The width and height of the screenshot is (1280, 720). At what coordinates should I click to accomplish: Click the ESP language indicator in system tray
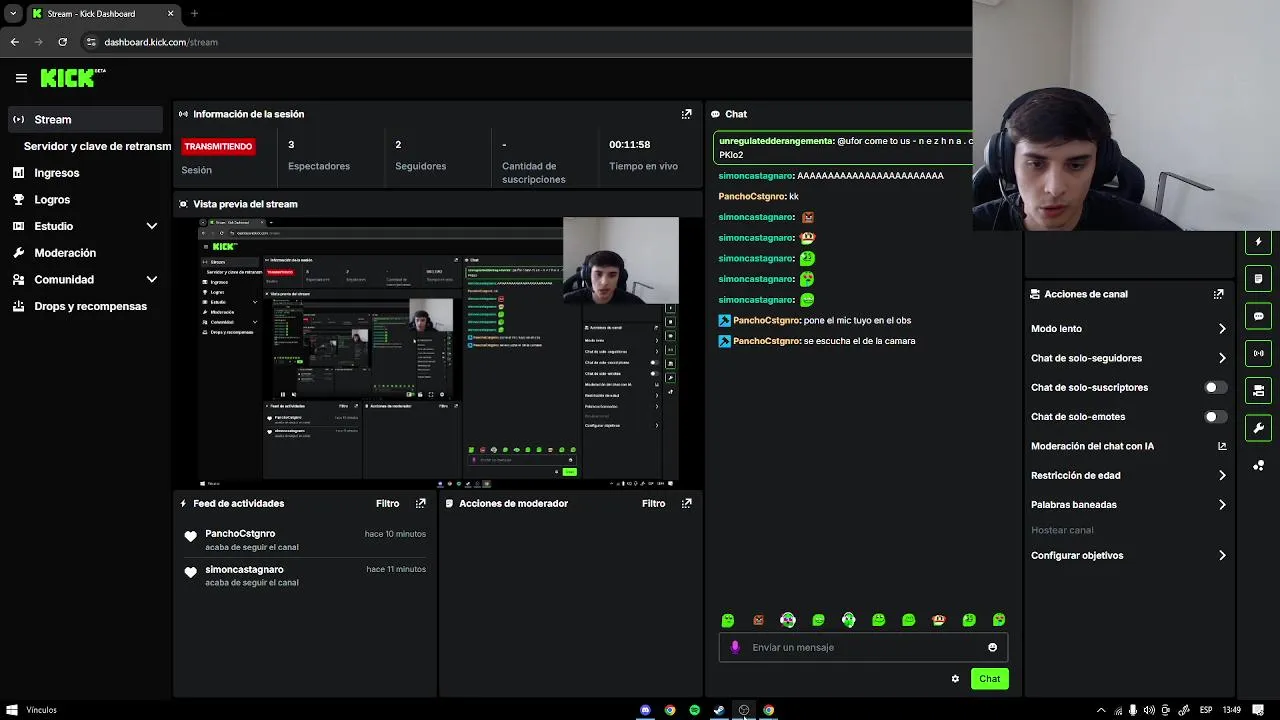(1206, 710)
